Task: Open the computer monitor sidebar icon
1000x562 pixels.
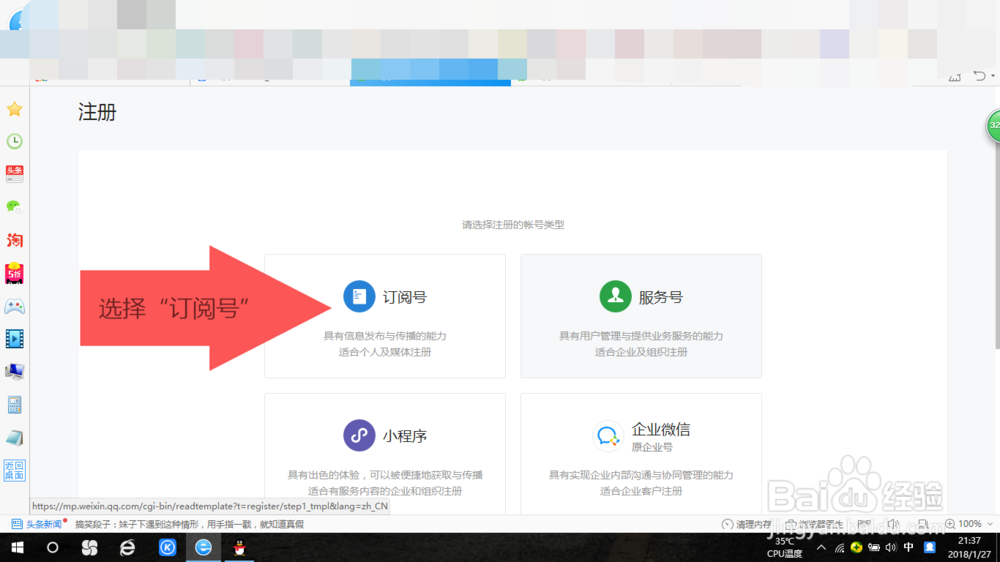Action: (14, 371)
